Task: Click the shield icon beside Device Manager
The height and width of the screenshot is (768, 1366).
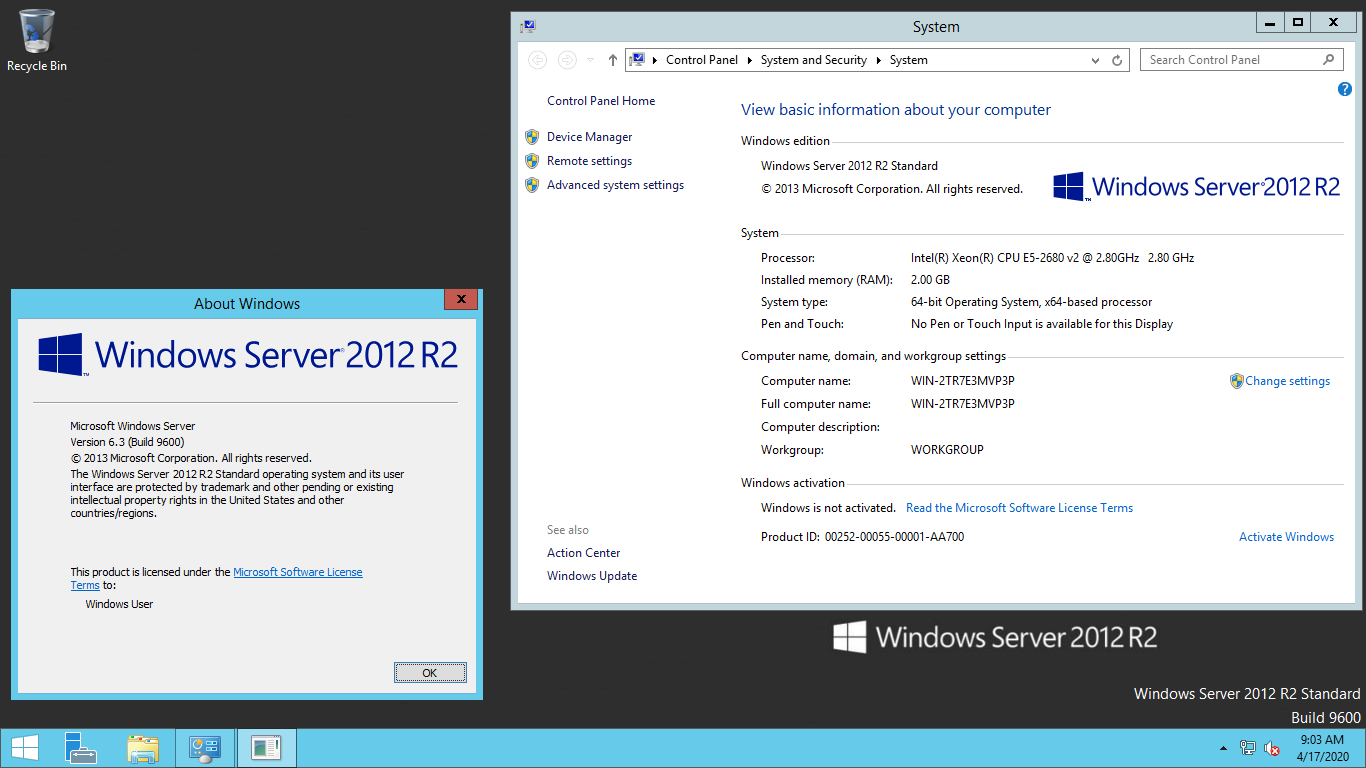Action: pos(532,137)
